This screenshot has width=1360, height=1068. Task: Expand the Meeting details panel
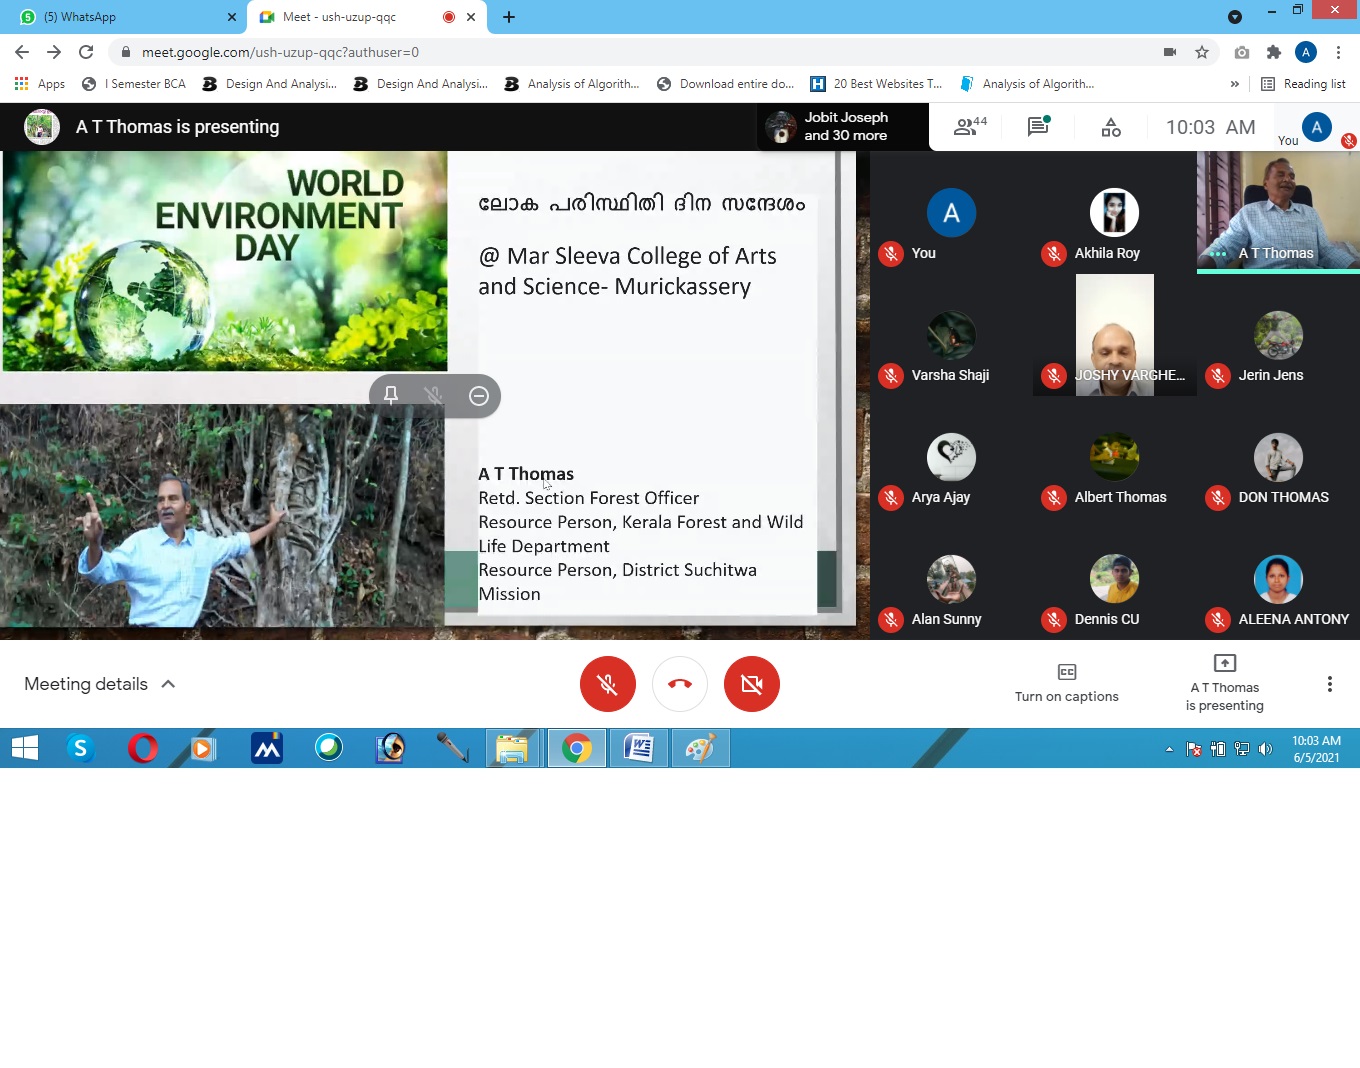tap(100, 684)
